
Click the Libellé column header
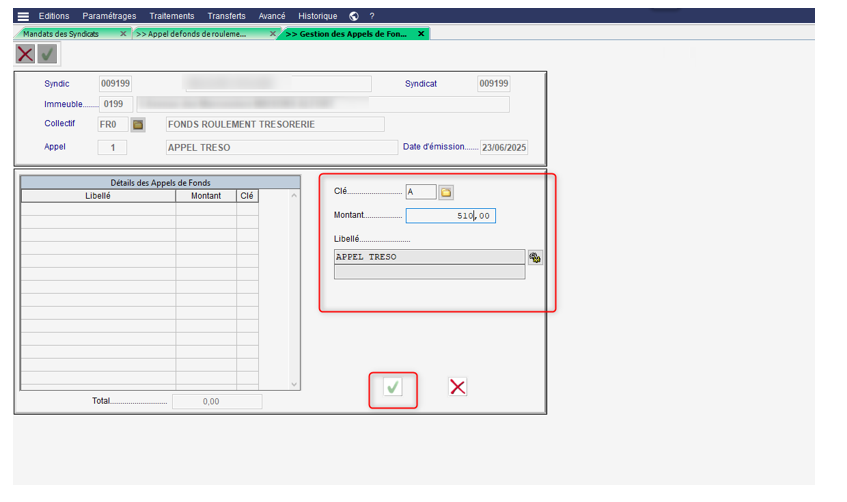98,196
